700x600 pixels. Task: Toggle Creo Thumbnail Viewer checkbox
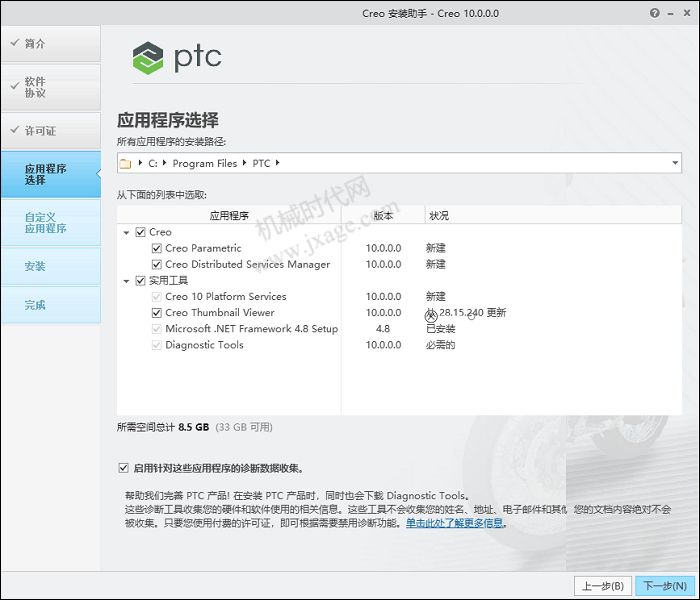157,312
